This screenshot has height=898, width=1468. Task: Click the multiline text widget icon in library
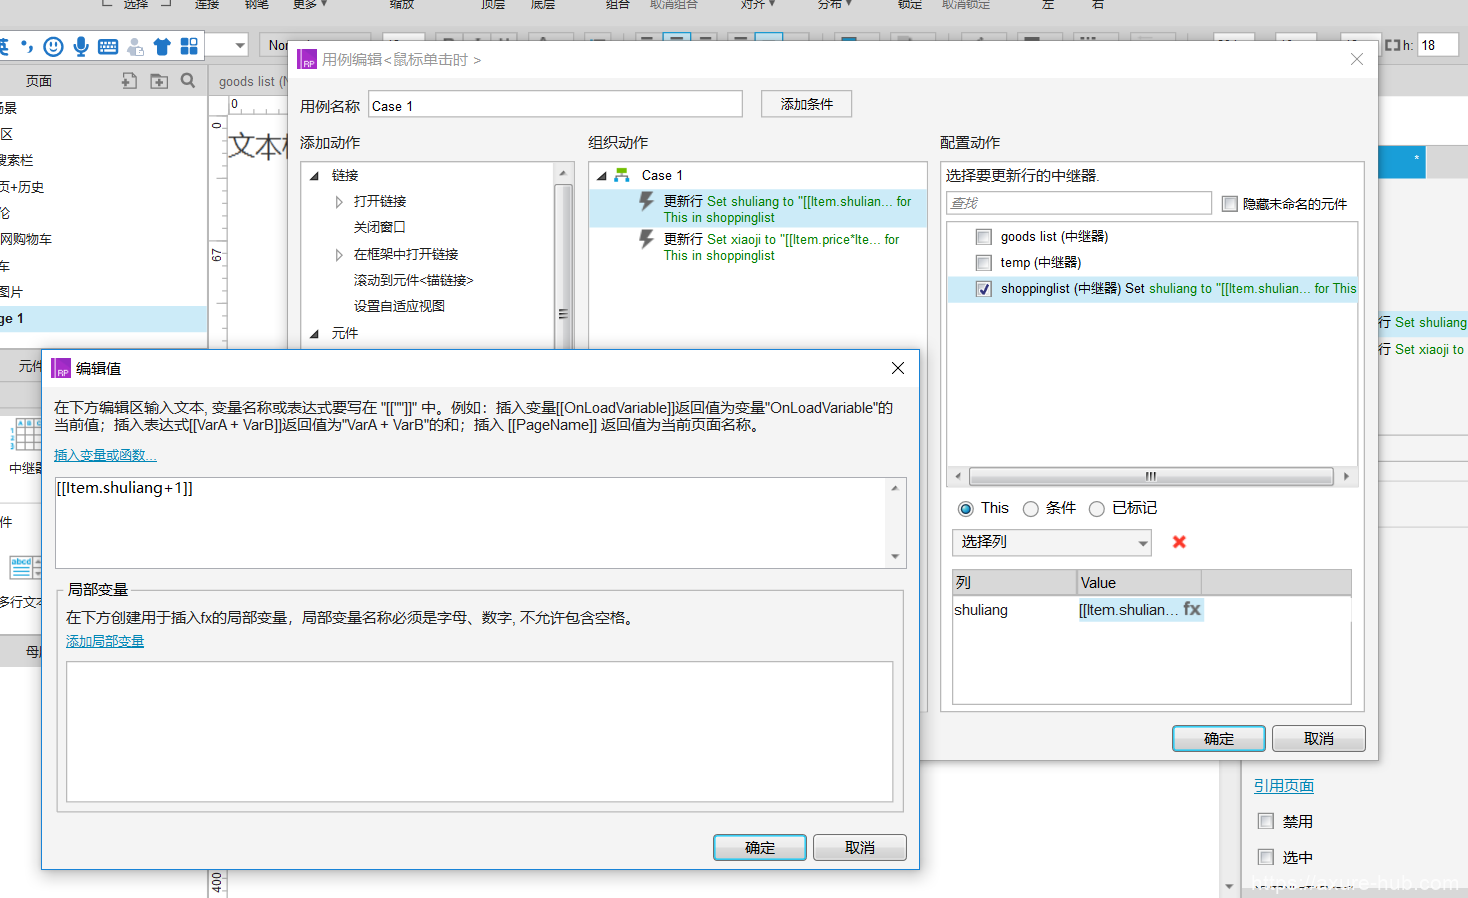(25, 568)
